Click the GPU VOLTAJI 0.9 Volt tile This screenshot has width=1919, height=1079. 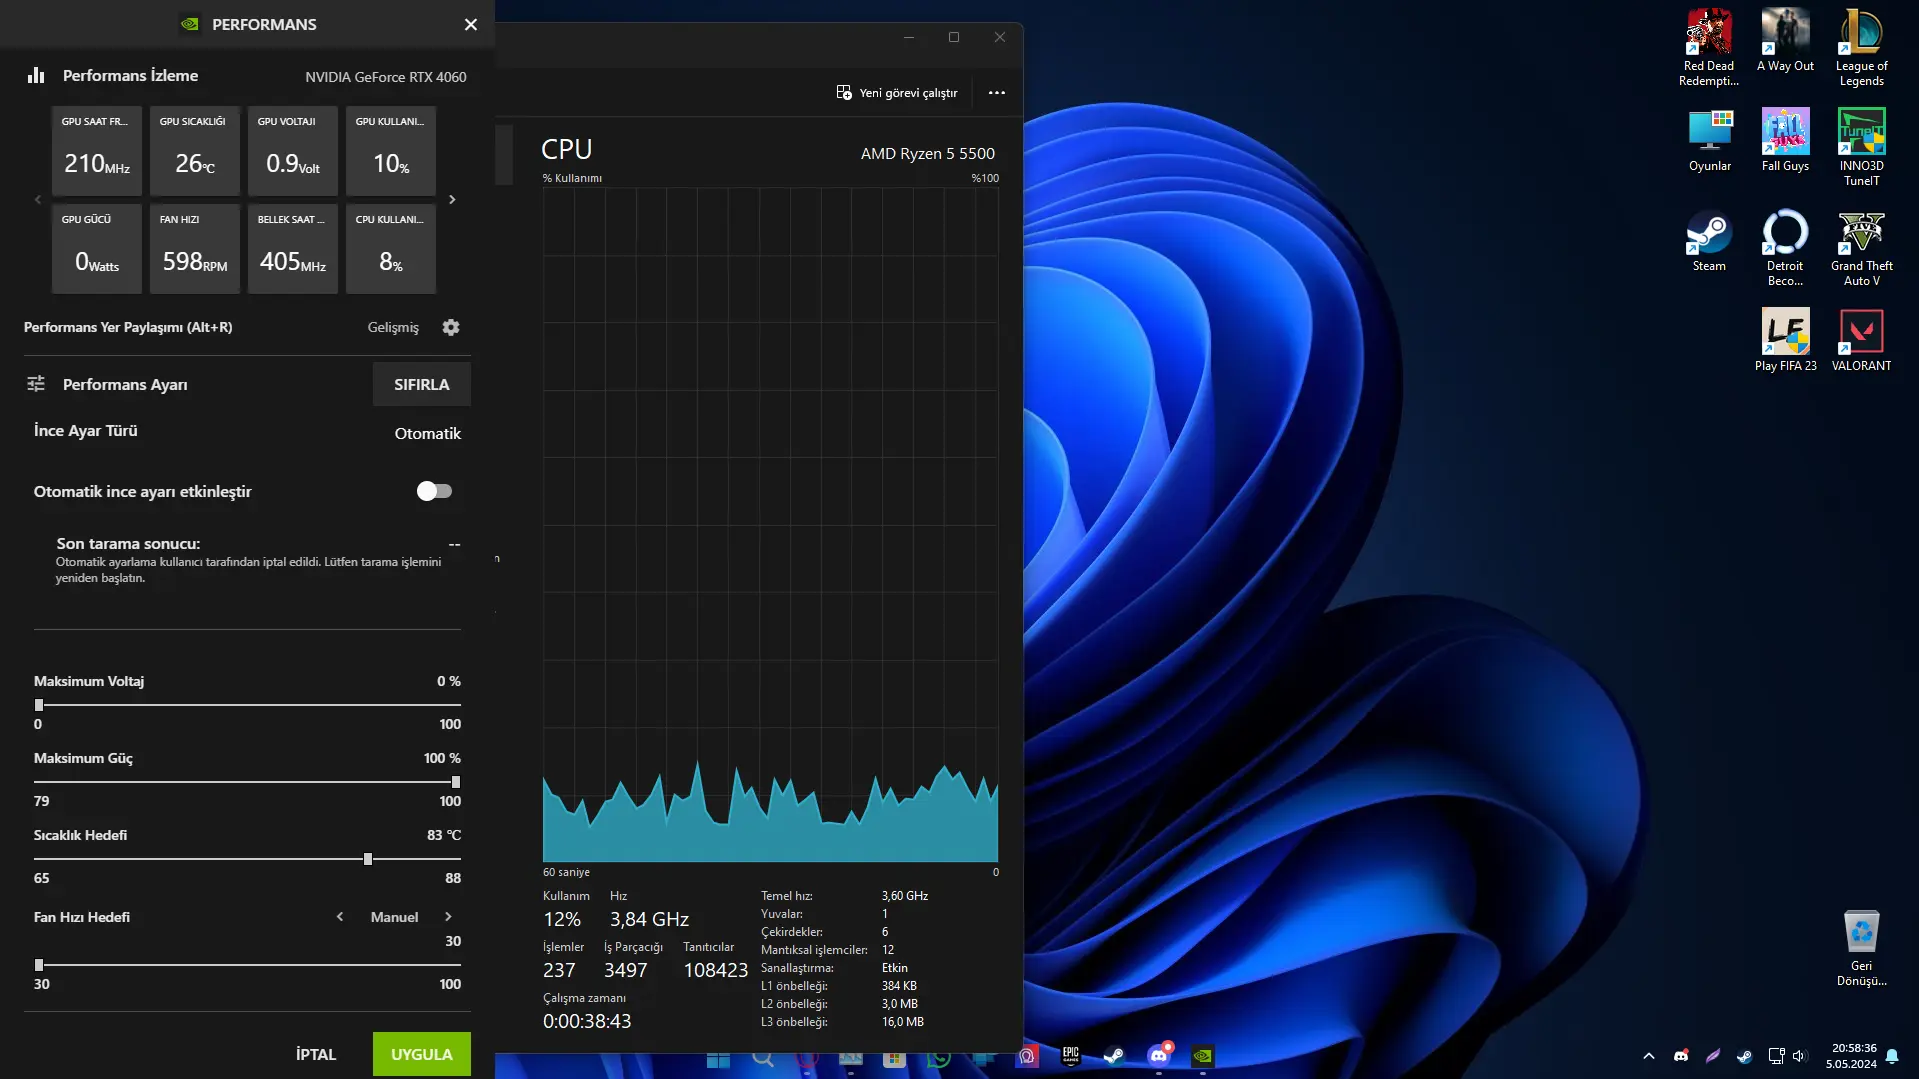[x=293, y=151]
